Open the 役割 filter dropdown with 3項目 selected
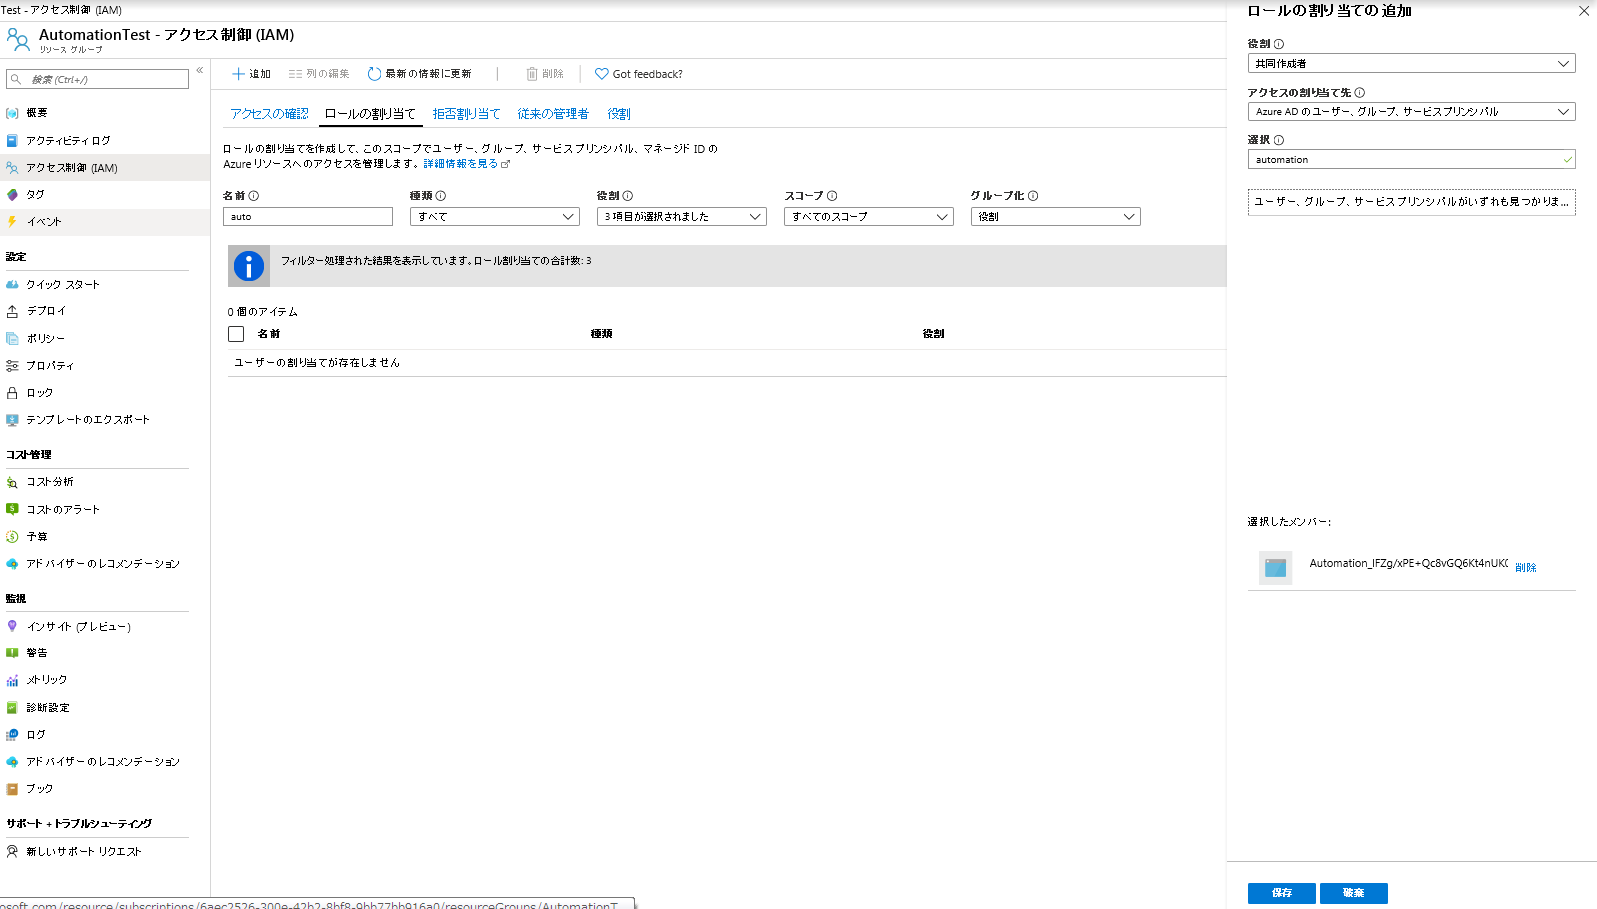The image size is (1597, 909). coord(682,217)
